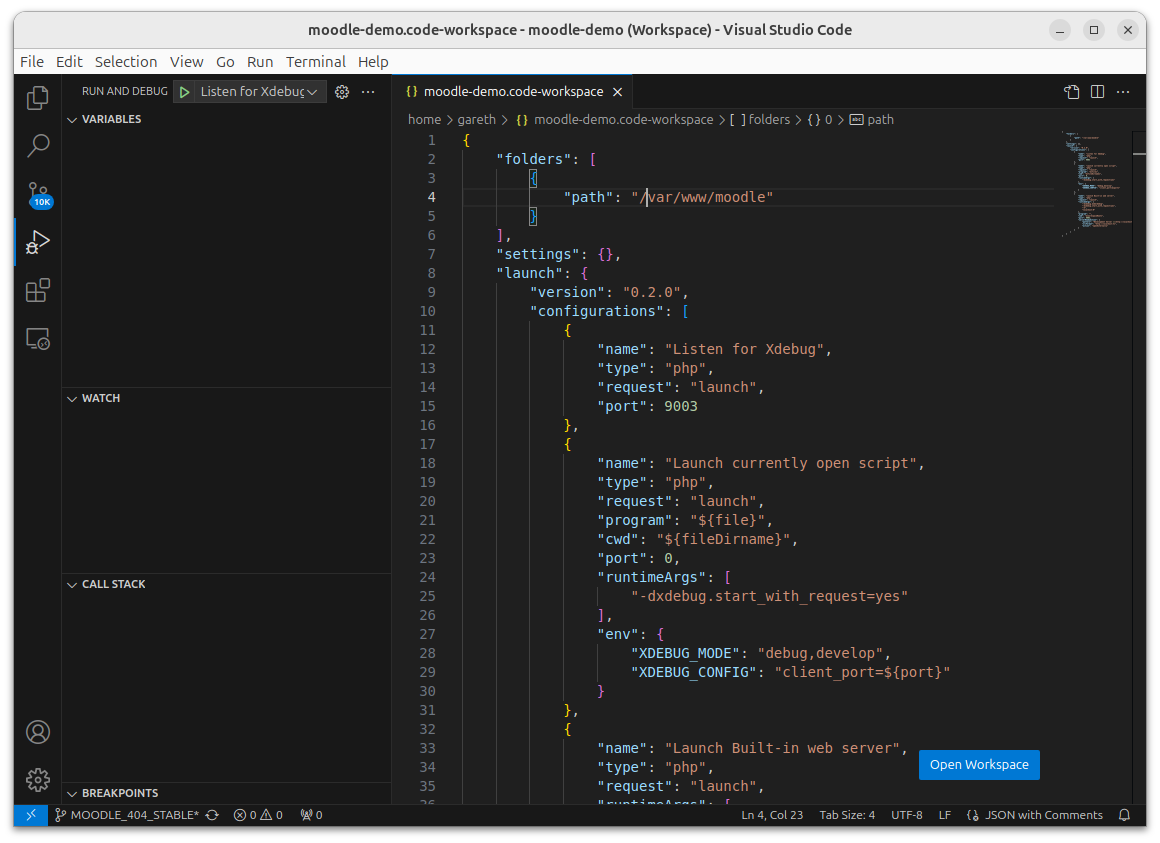Select the moodle-demo.code-workspace editor tab
This screenshot has width=1160, height=843.
[512, 92]
